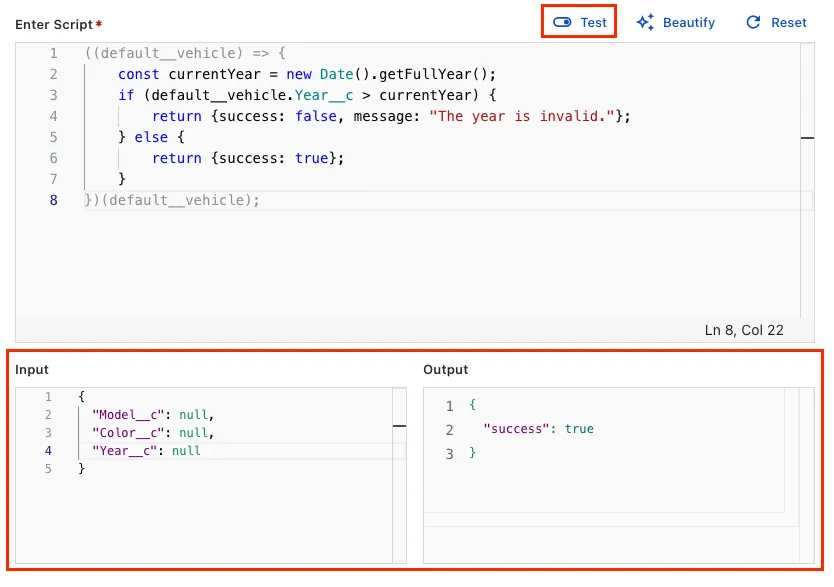Click the "Color__c": null input line
The width and height of the screenshot is (834, 587).
[x=153, y=433]
